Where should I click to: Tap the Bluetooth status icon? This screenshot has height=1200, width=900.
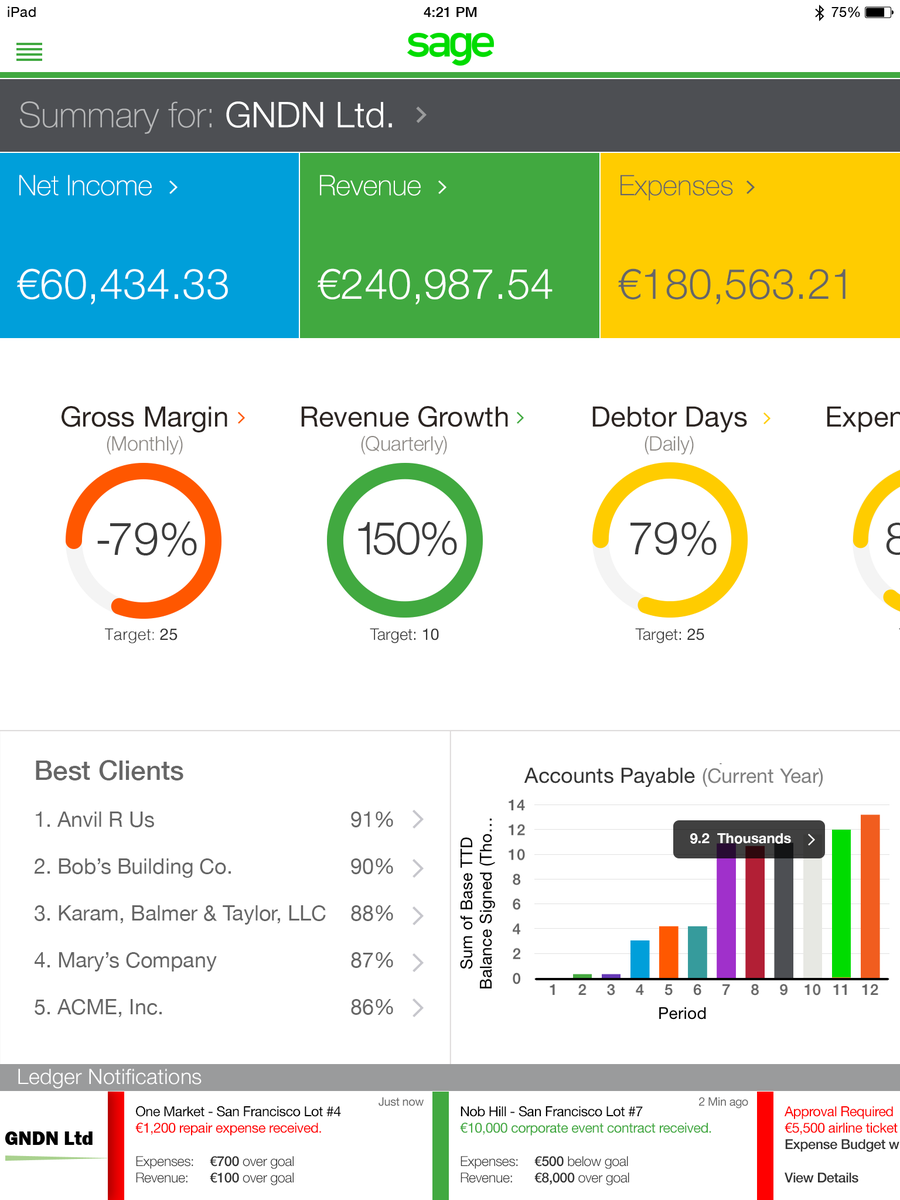(818, 12)
